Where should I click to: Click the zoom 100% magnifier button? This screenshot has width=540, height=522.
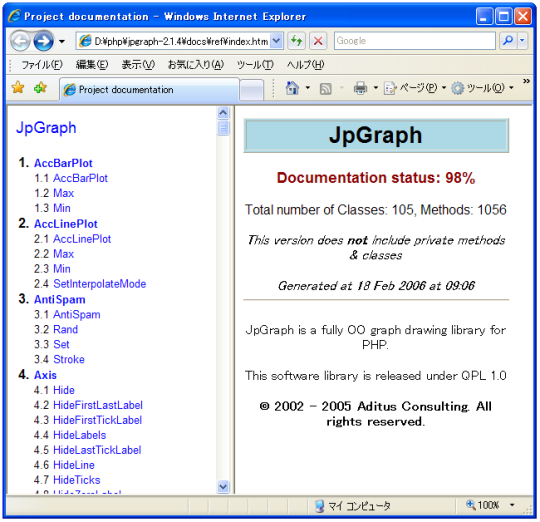(x=482, y=505)
